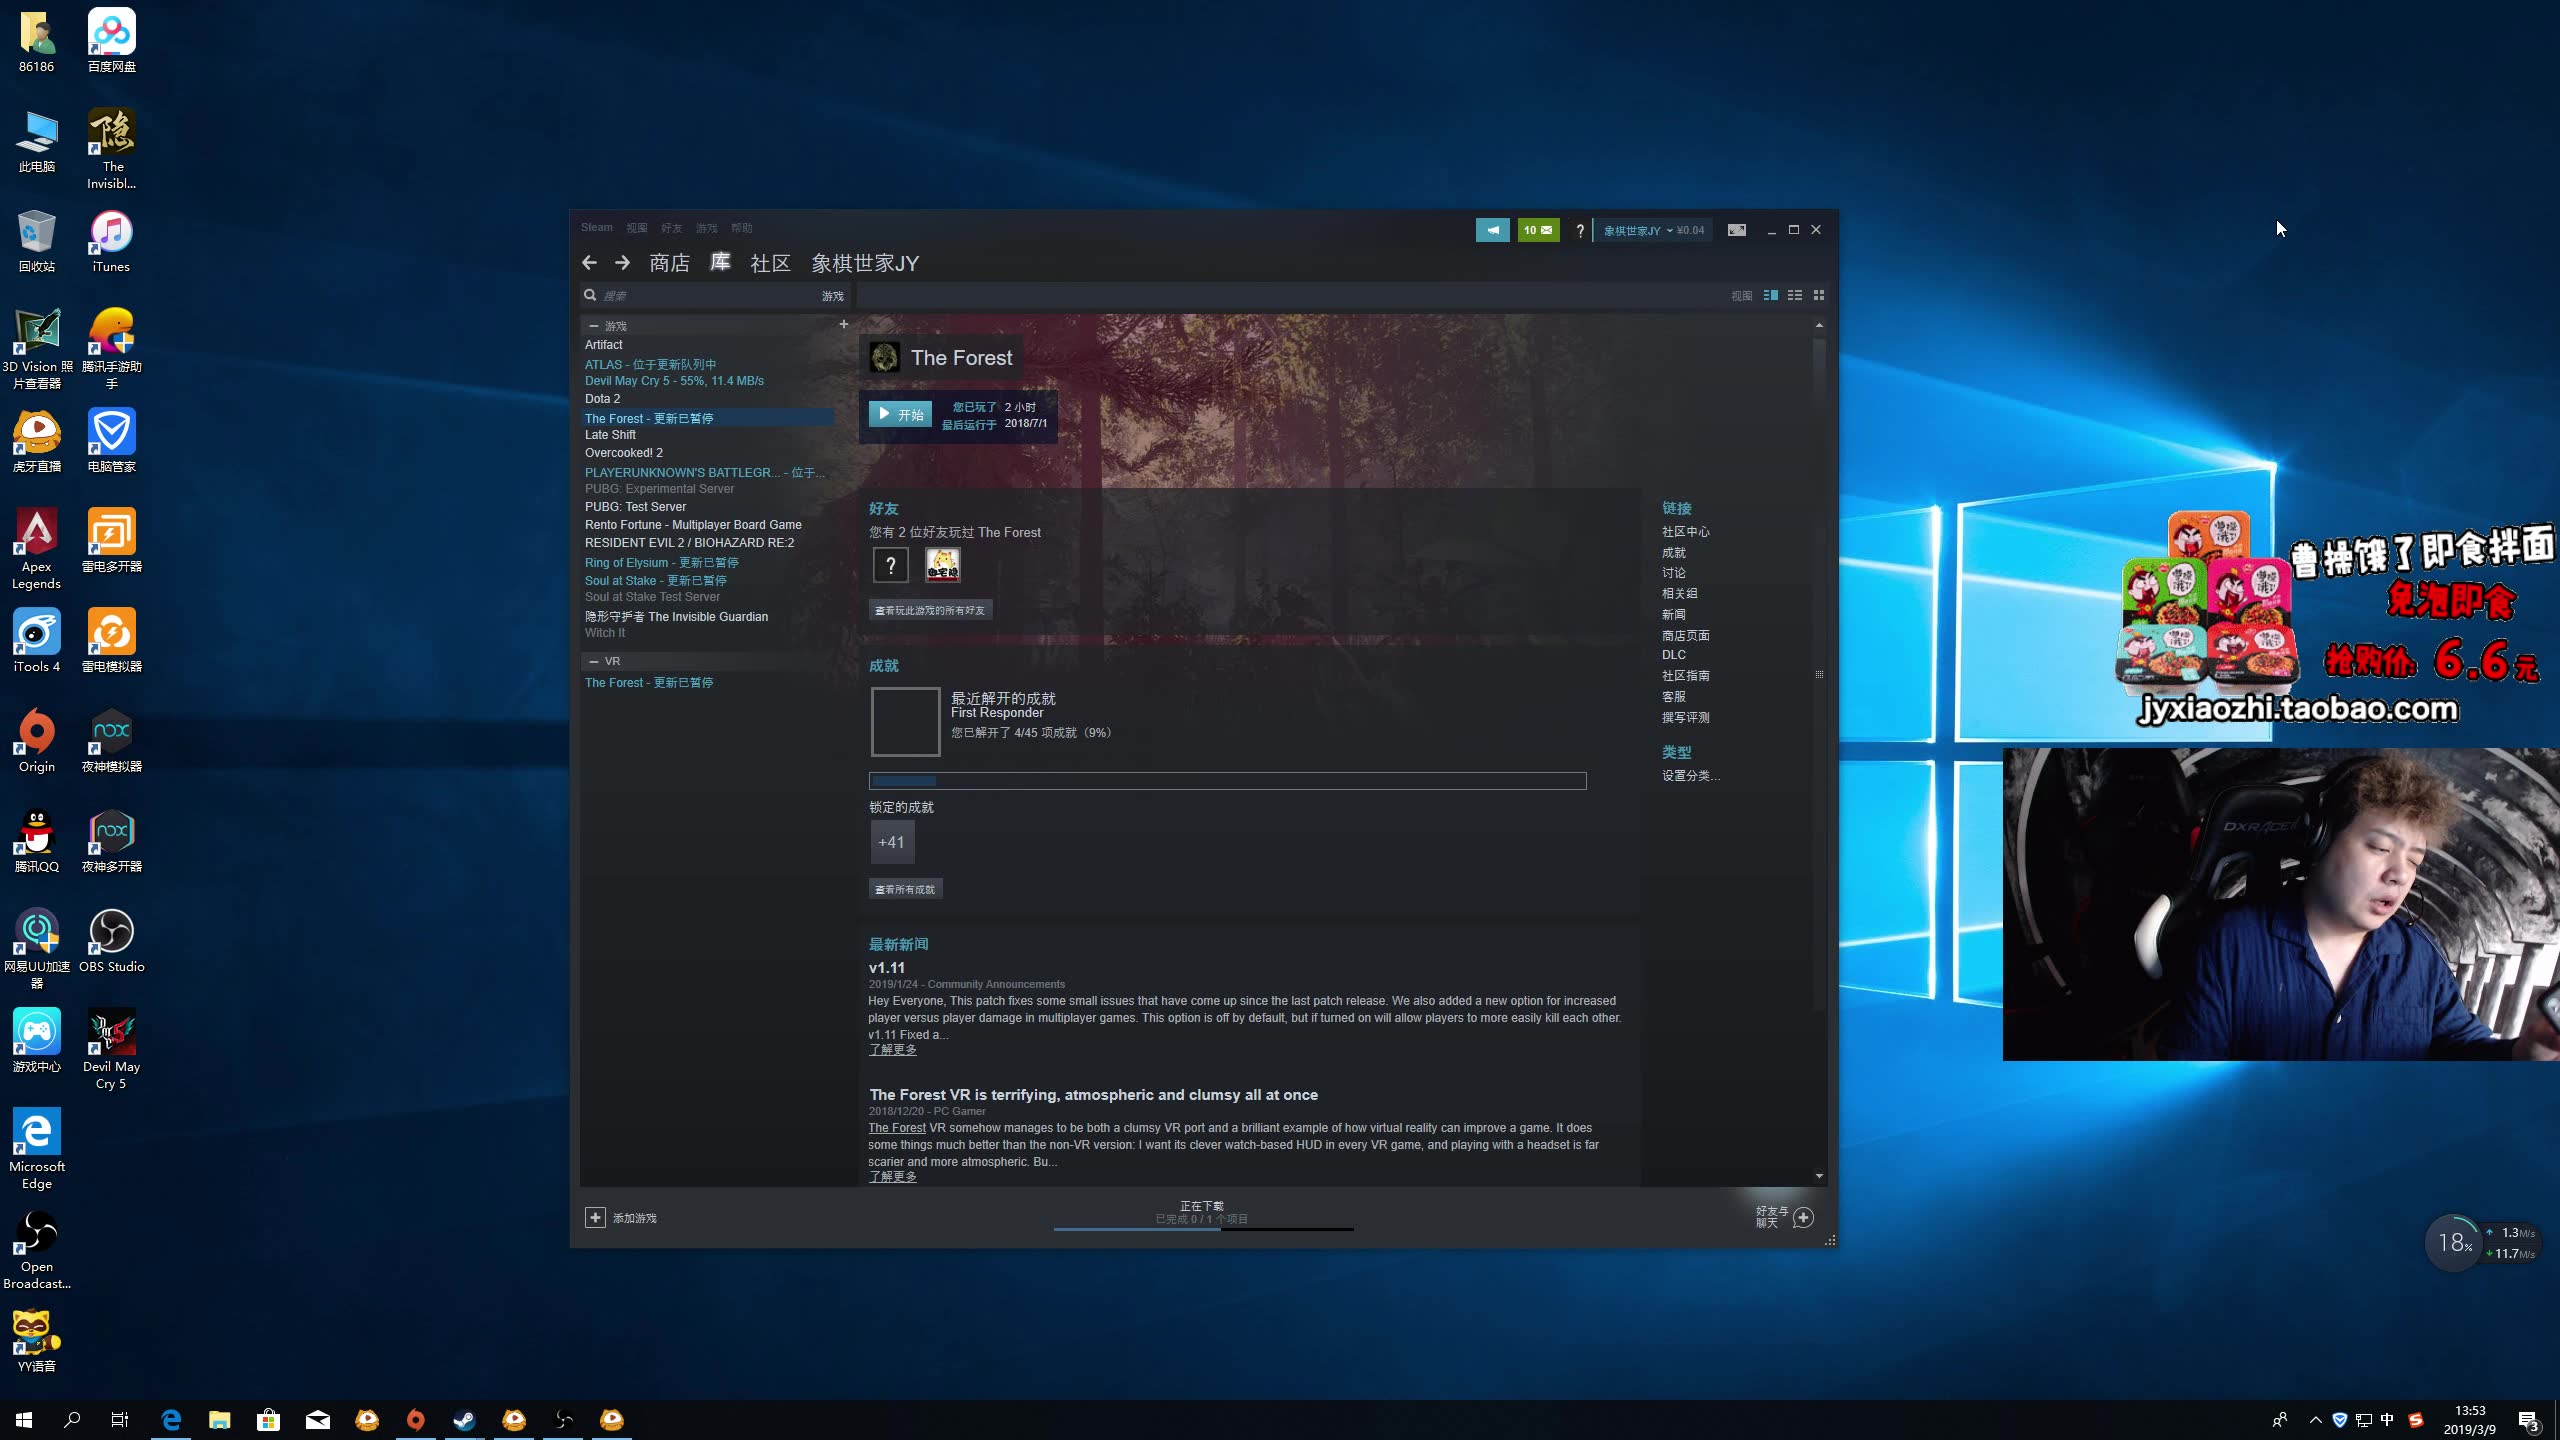The width and height of the screenshot is (2560, 1440).
Task: Open iTunes desktop icon
Action: click(111, 240)
